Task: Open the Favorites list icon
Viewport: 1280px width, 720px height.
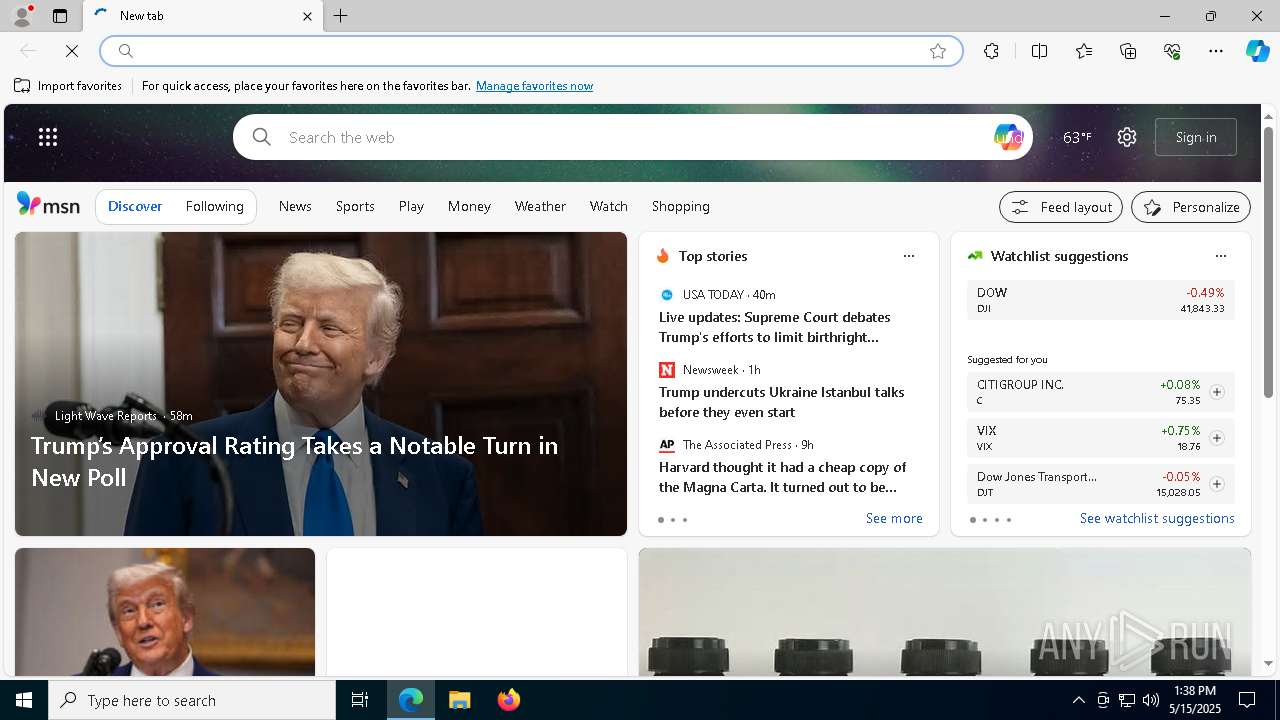Action: coord(1084,51)
